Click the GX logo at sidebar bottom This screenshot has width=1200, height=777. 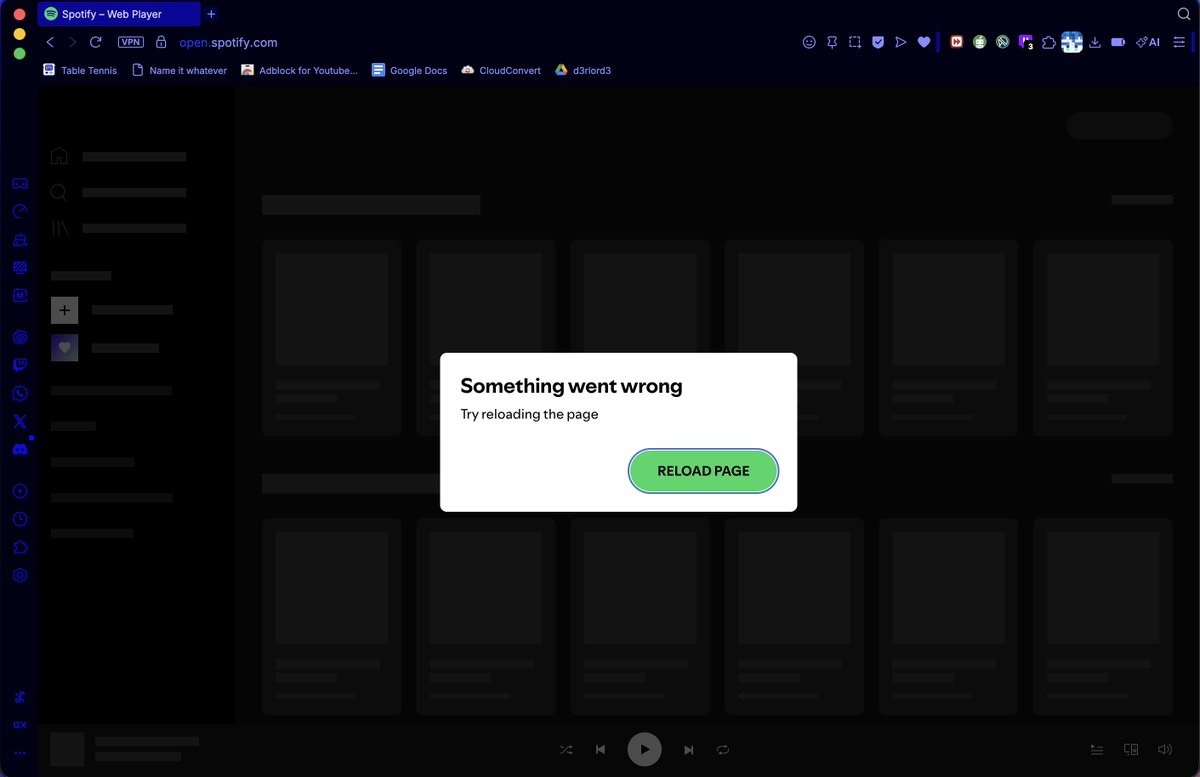pyautogui.click(x=19, y=725)
